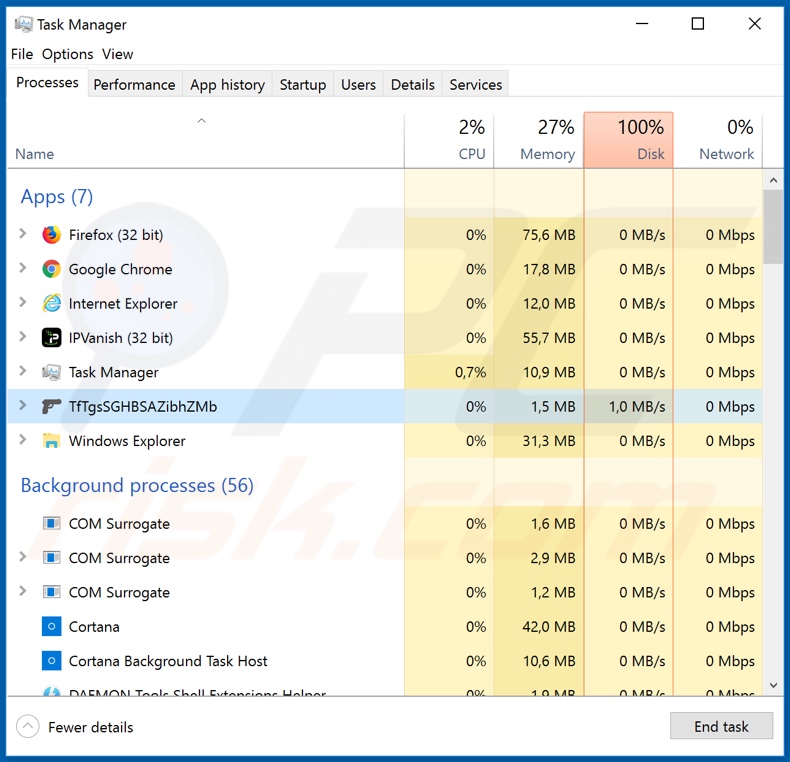Switch to the Performance tab
The width and height of the screenshot is (790, 762).
135,84
